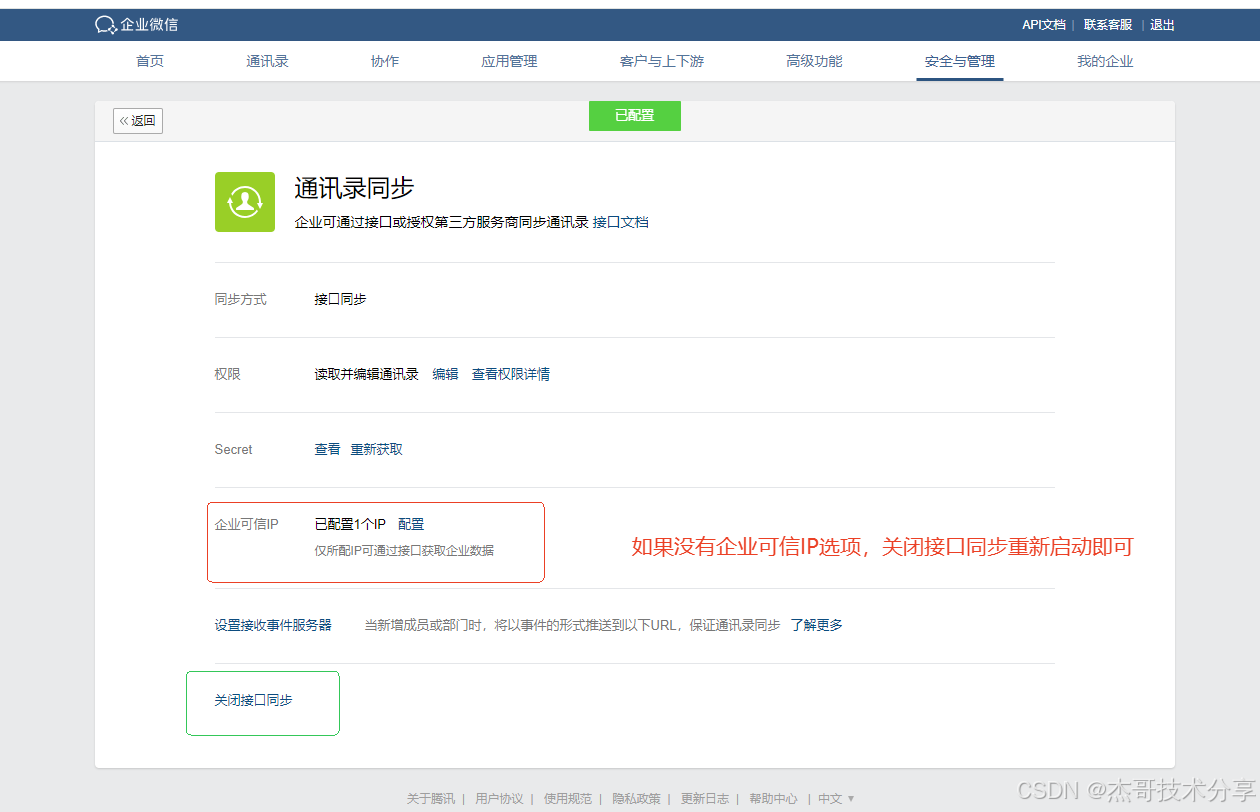
Task: Click 编辑 next to 读取并编辑通讯录
Action: 445,374
